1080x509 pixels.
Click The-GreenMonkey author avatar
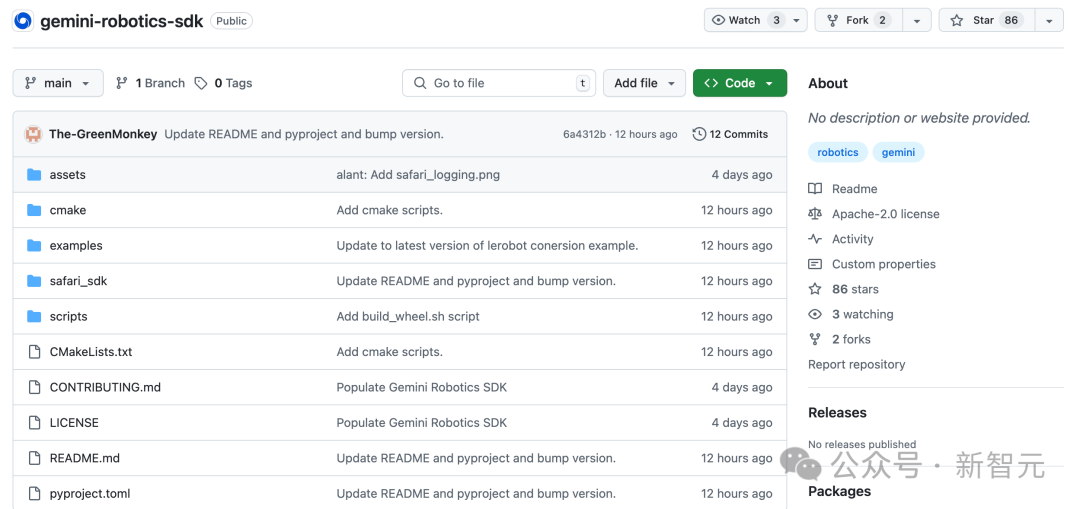[34, 134]
